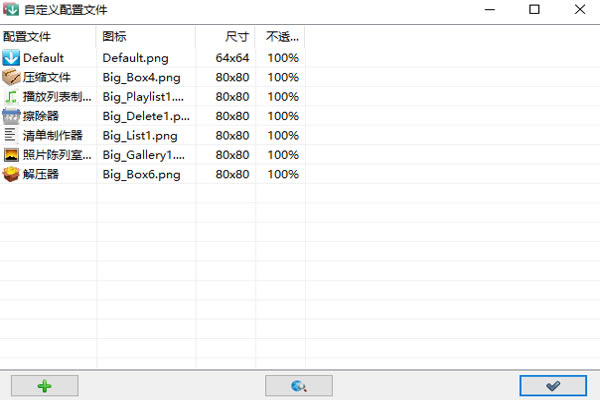Select the 照片陈列室 gallery icon
Screen dimensions: 600x400
click(x=11, y=155)
